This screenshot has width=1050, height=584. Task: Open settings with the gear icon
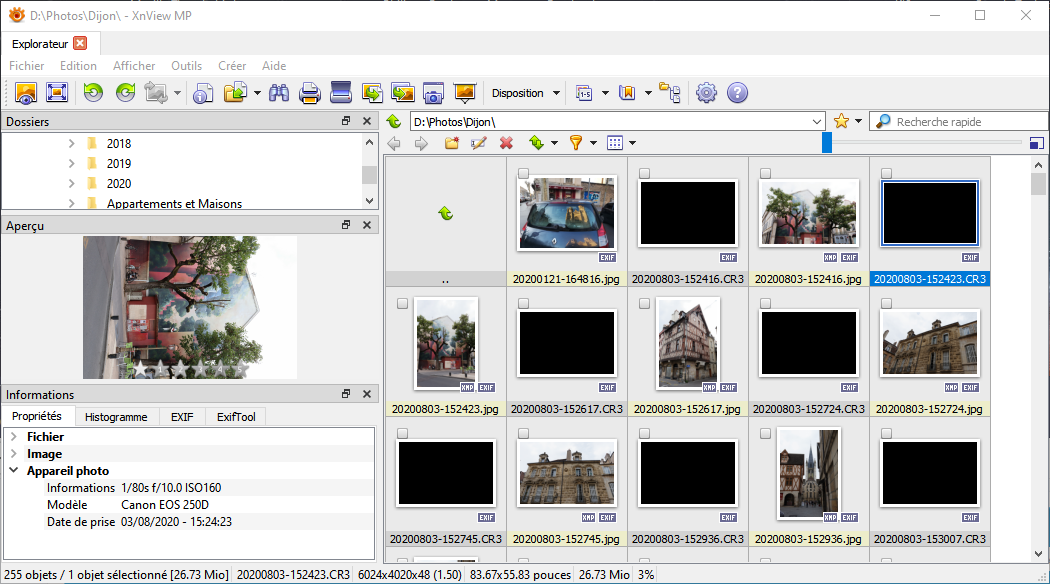pos(706,93)
